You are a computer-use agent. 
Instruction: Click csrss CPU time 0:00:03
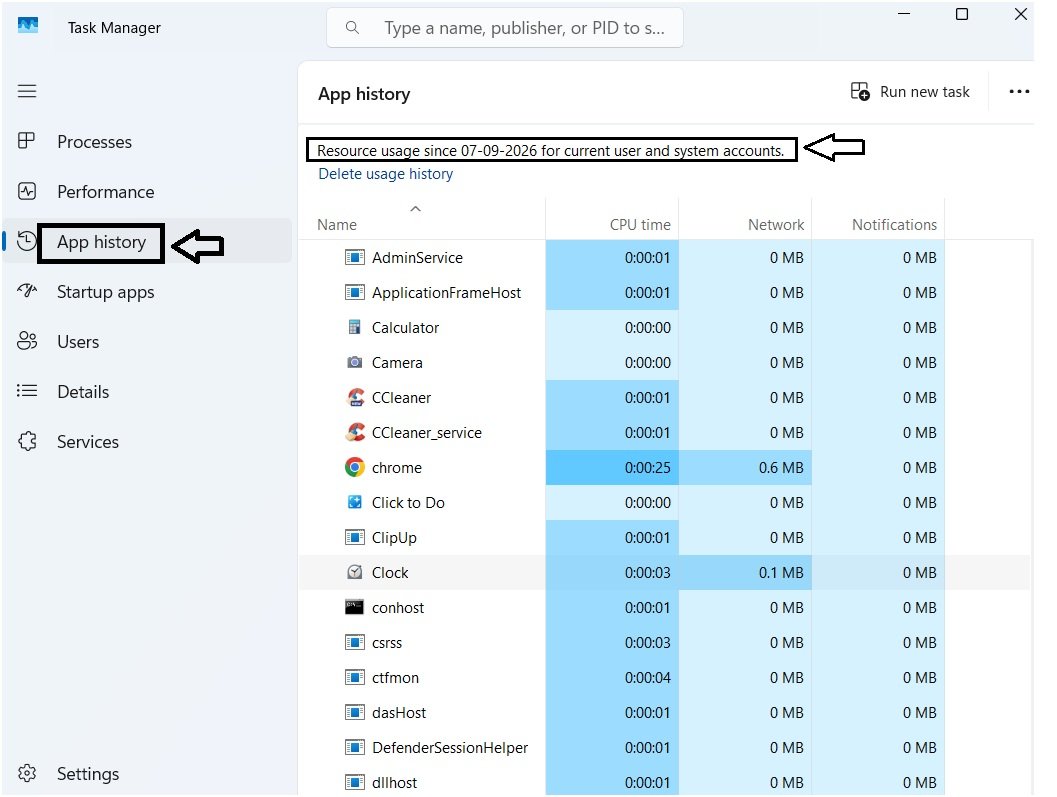[647, 643]
